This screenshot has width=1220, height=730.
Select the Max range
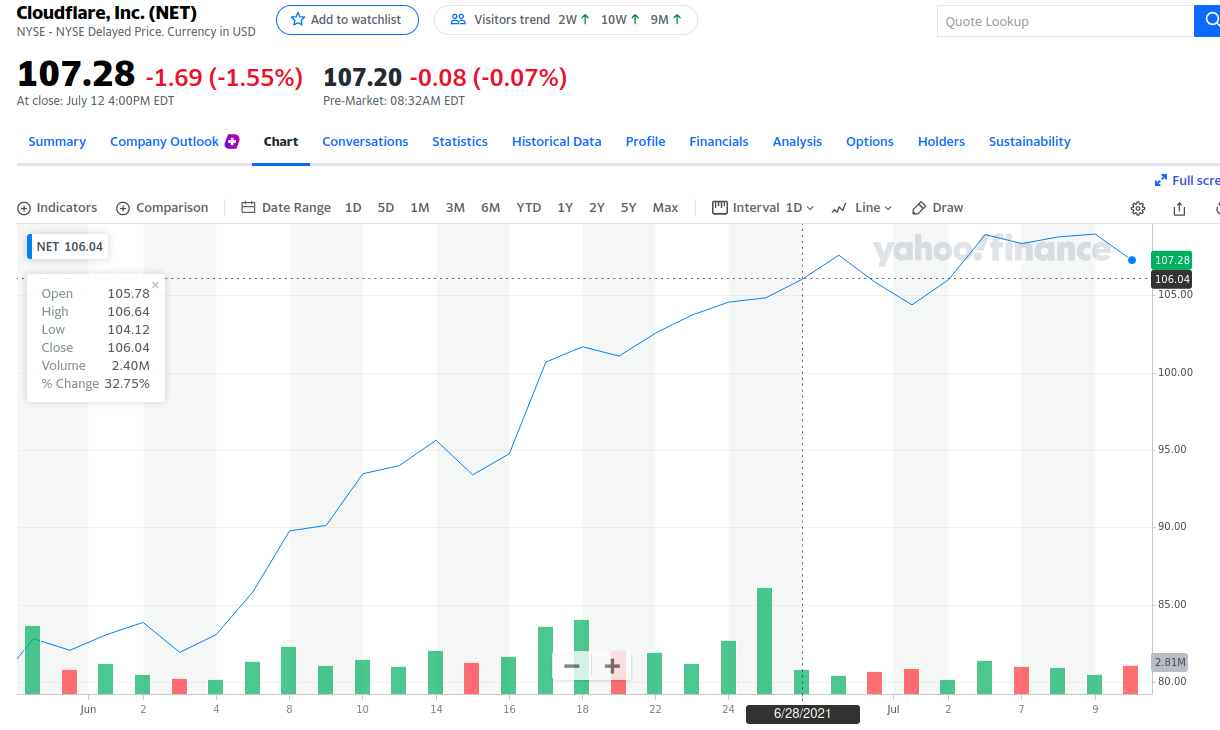tap(665, 208)
